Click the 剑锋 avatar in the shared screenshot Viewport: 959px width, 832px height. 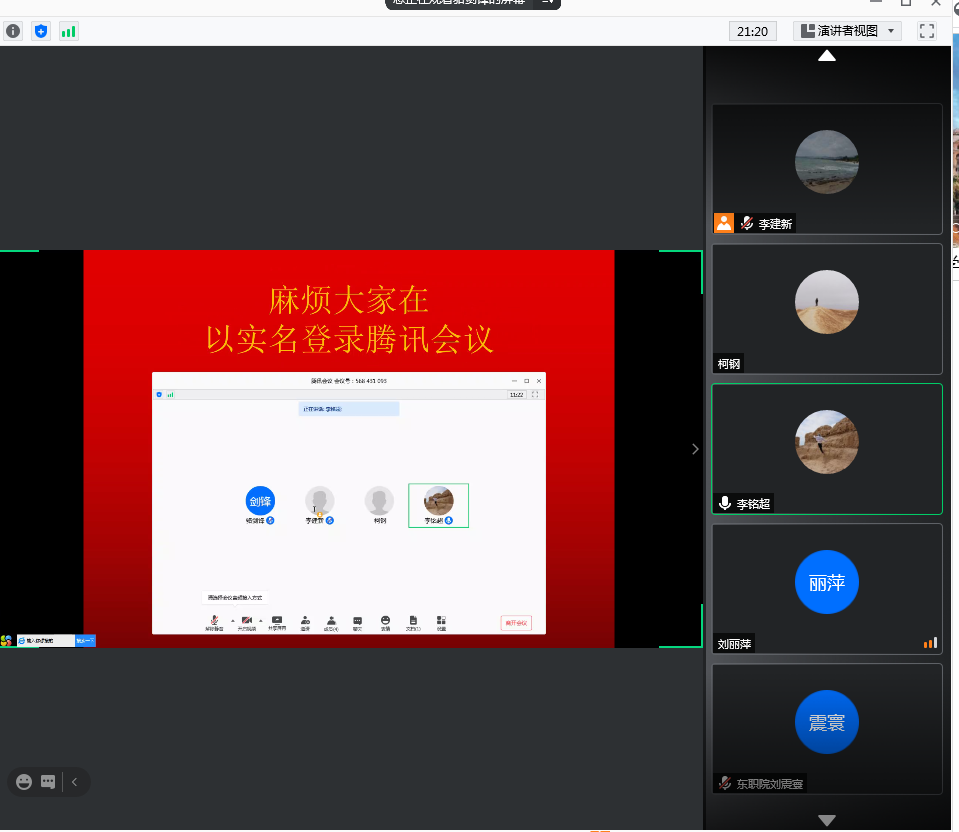pyautogui.click(x=260, y=501)
